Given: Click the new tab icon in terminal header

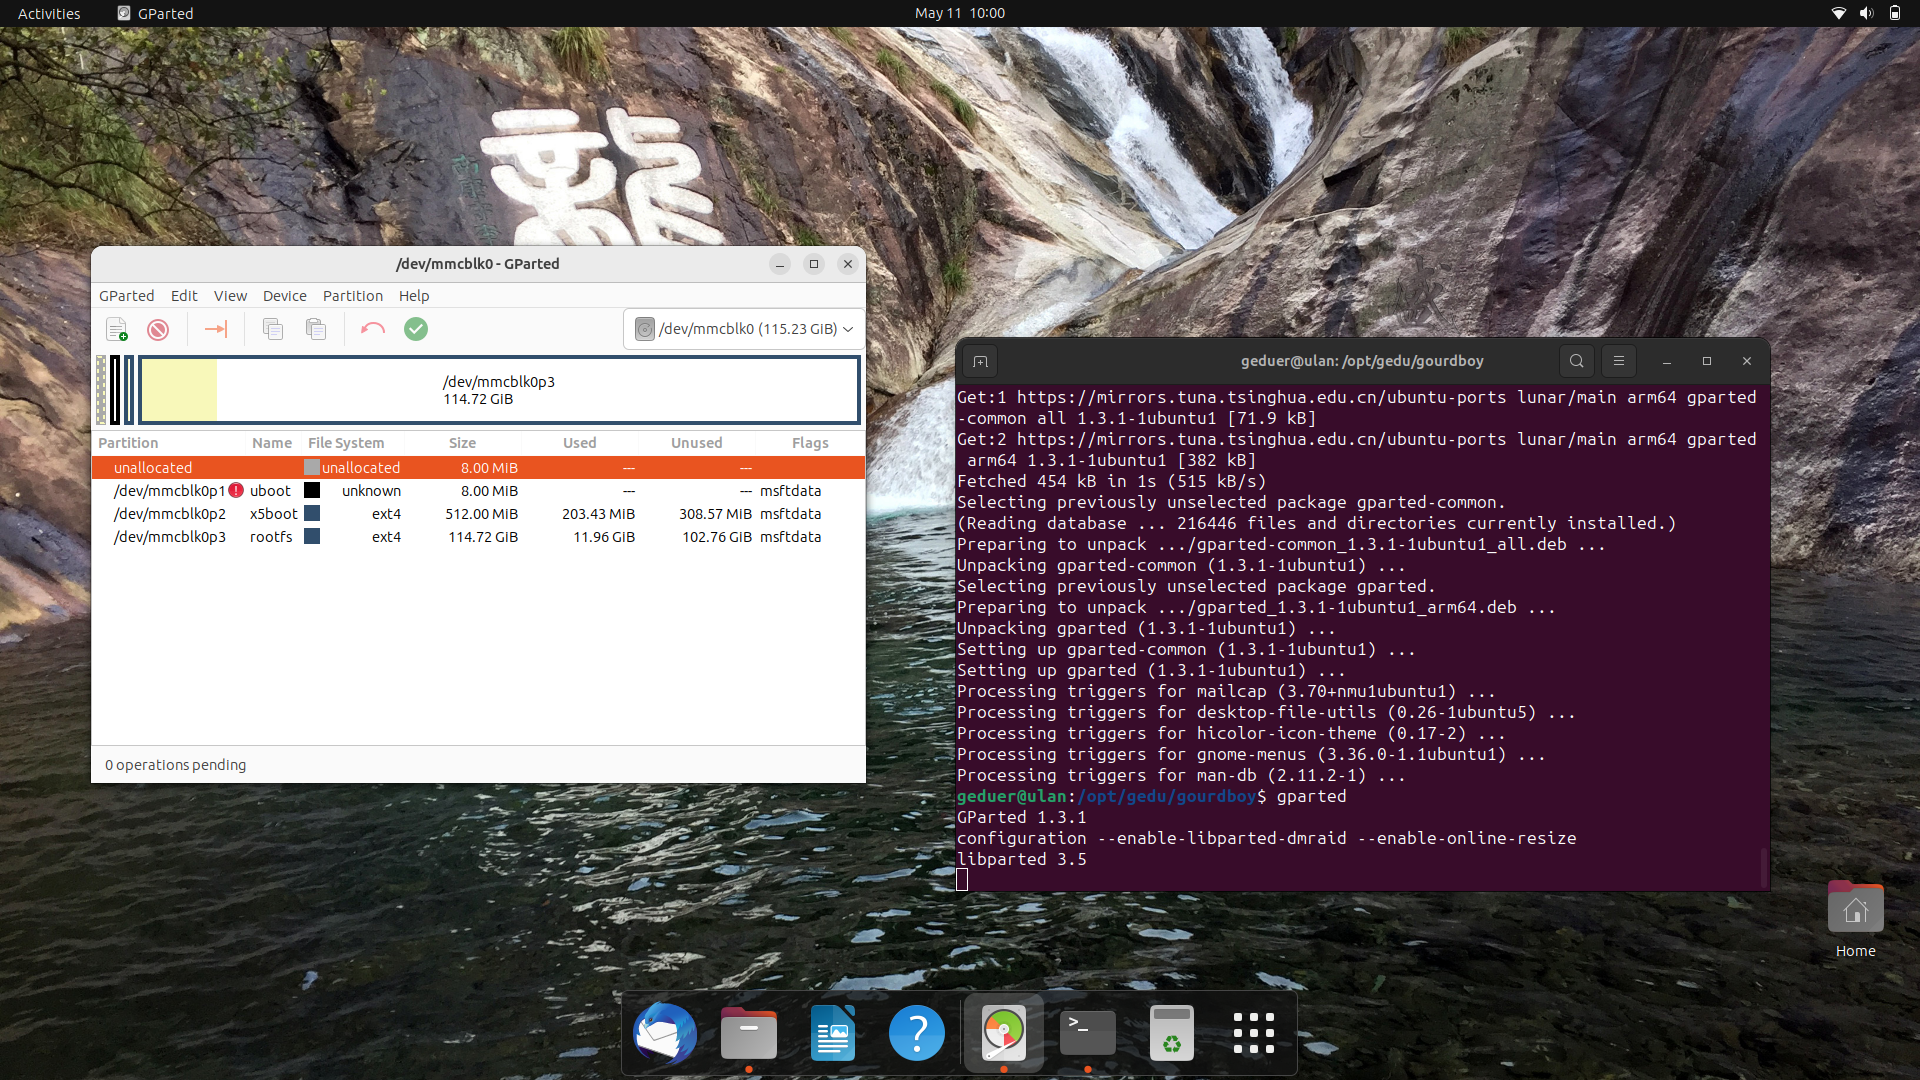Looking at the screenshot, I should click(x=980, y=361).
